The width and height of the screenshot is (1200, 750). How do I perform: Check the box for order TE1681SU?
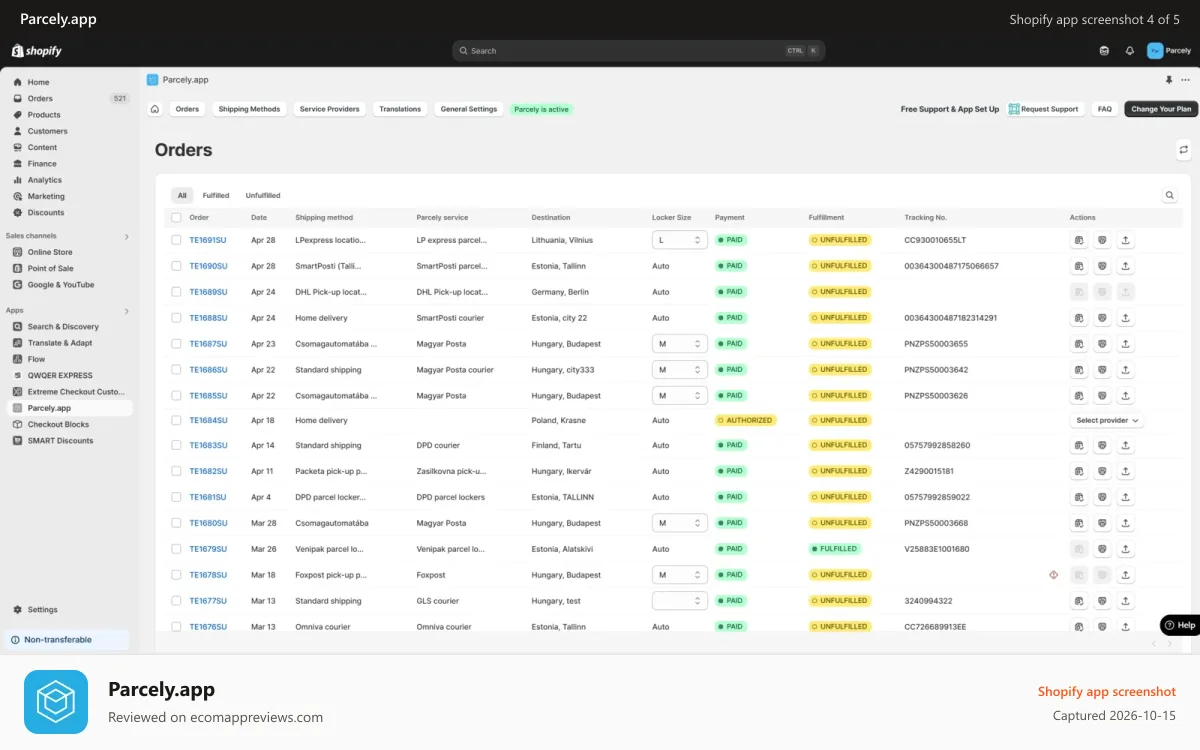[176, 497]
